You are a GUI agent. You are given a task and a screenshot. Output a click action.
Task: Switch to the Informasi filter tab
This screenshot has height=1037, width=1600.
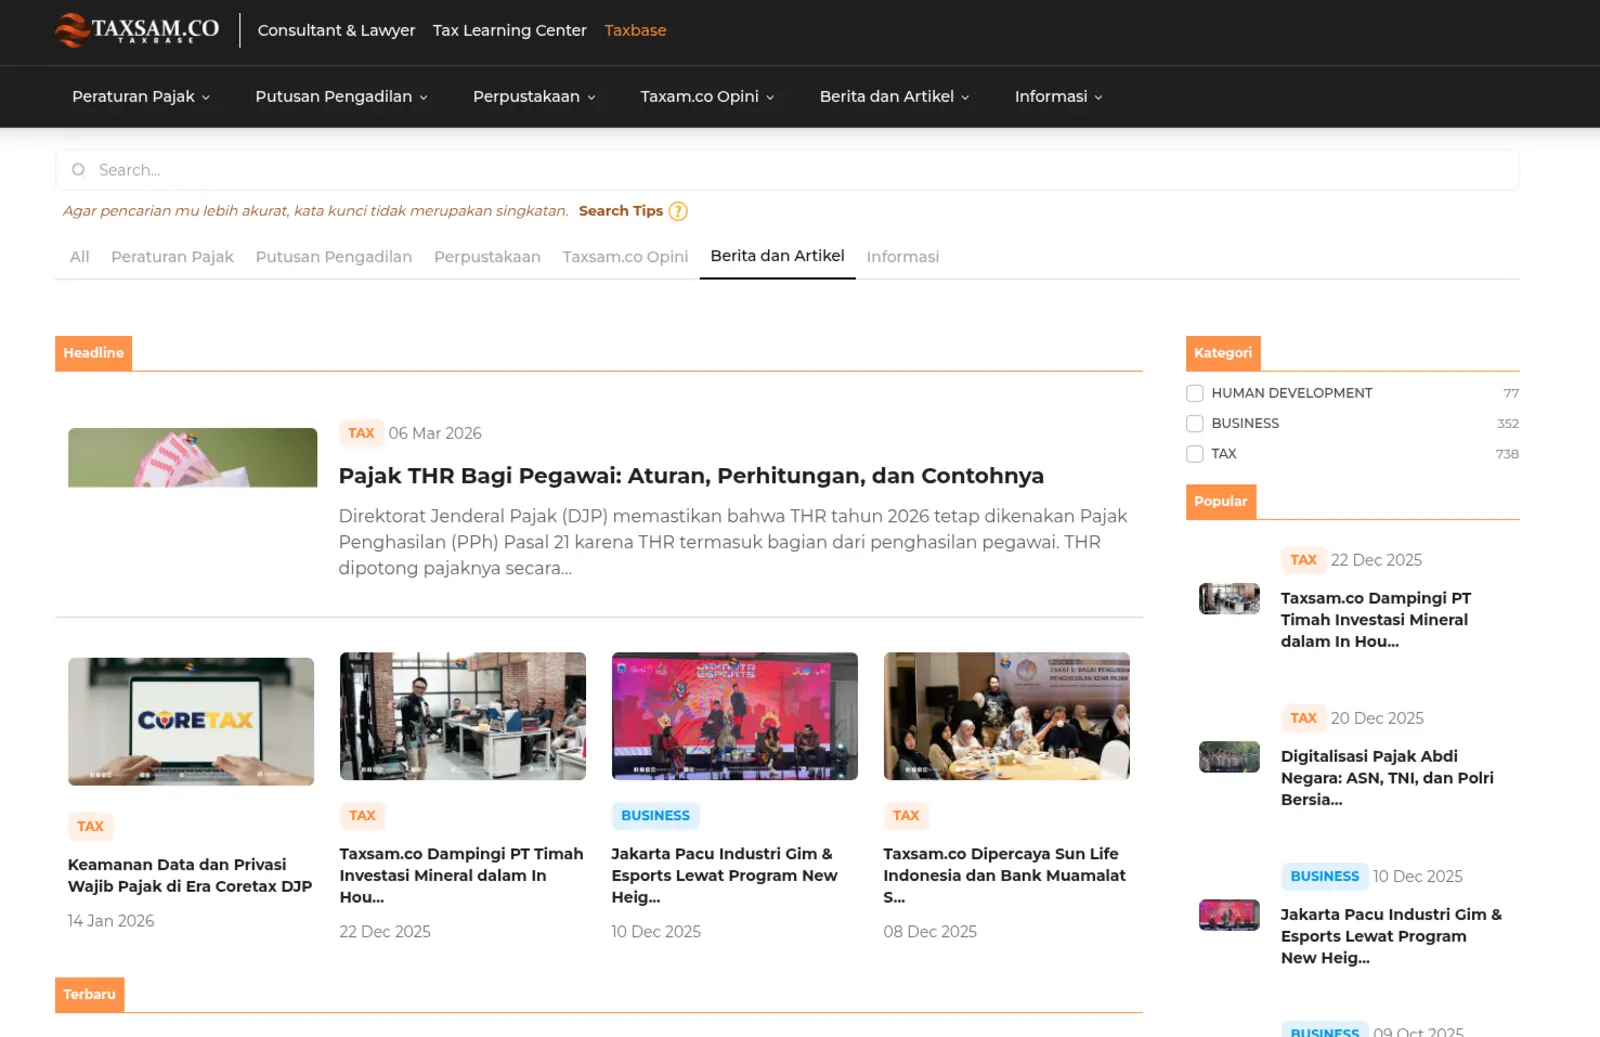[902, 257]
